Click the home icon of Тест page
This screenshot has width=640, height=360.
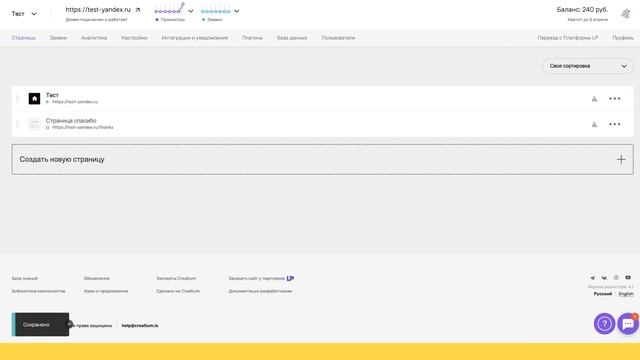coord(34,98)
